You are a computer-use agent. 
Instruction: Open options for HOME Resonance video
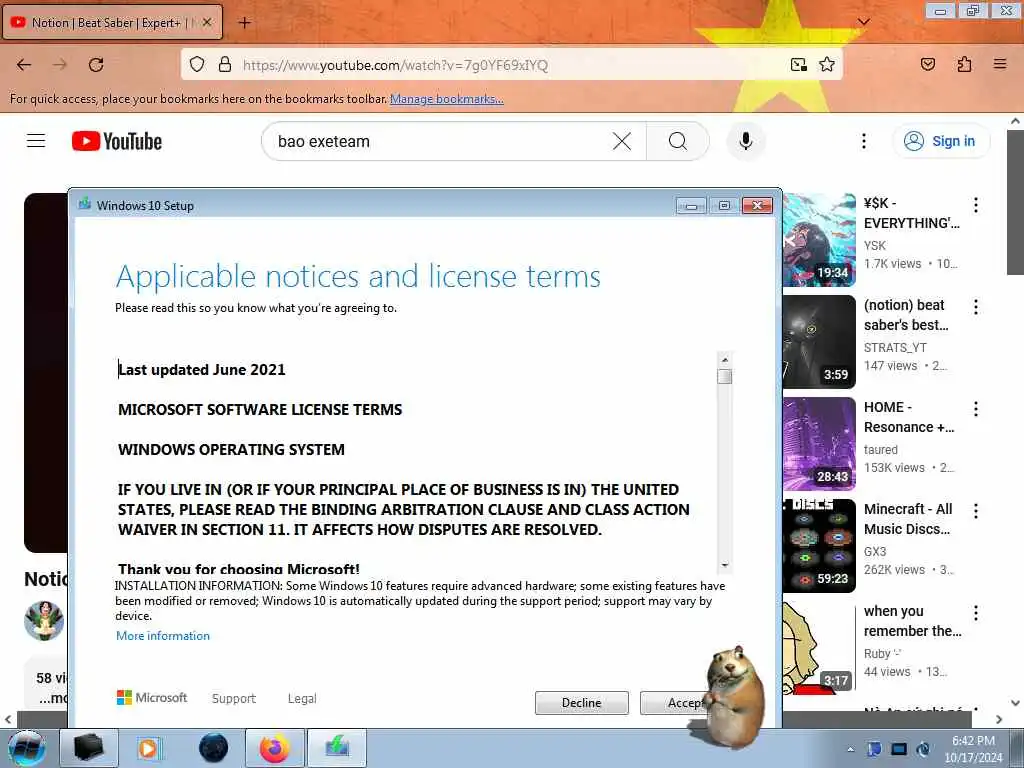pyautogui.click(x=976, y=409)
